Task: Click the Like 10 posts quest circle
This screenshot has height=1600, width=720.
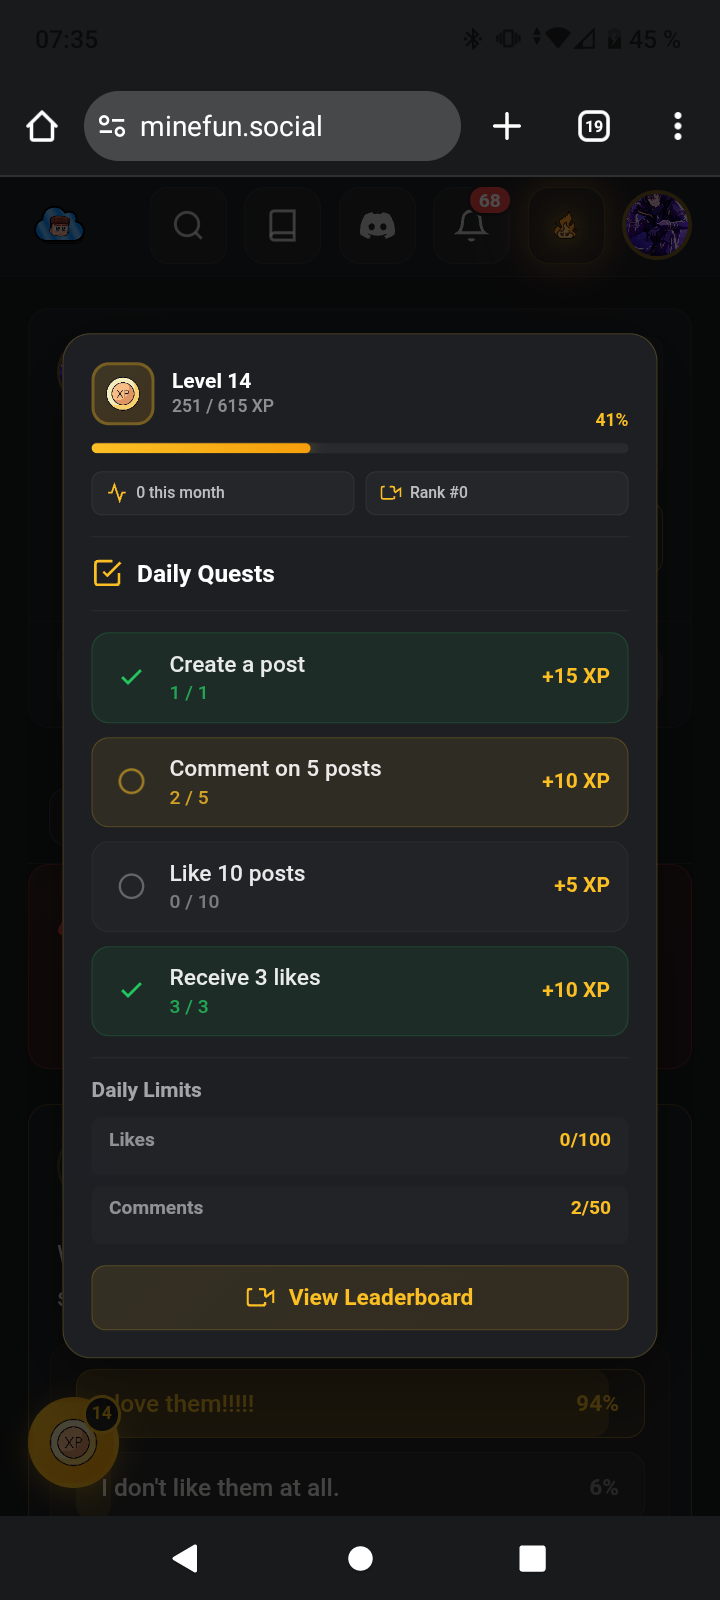Action: point(131,886)
